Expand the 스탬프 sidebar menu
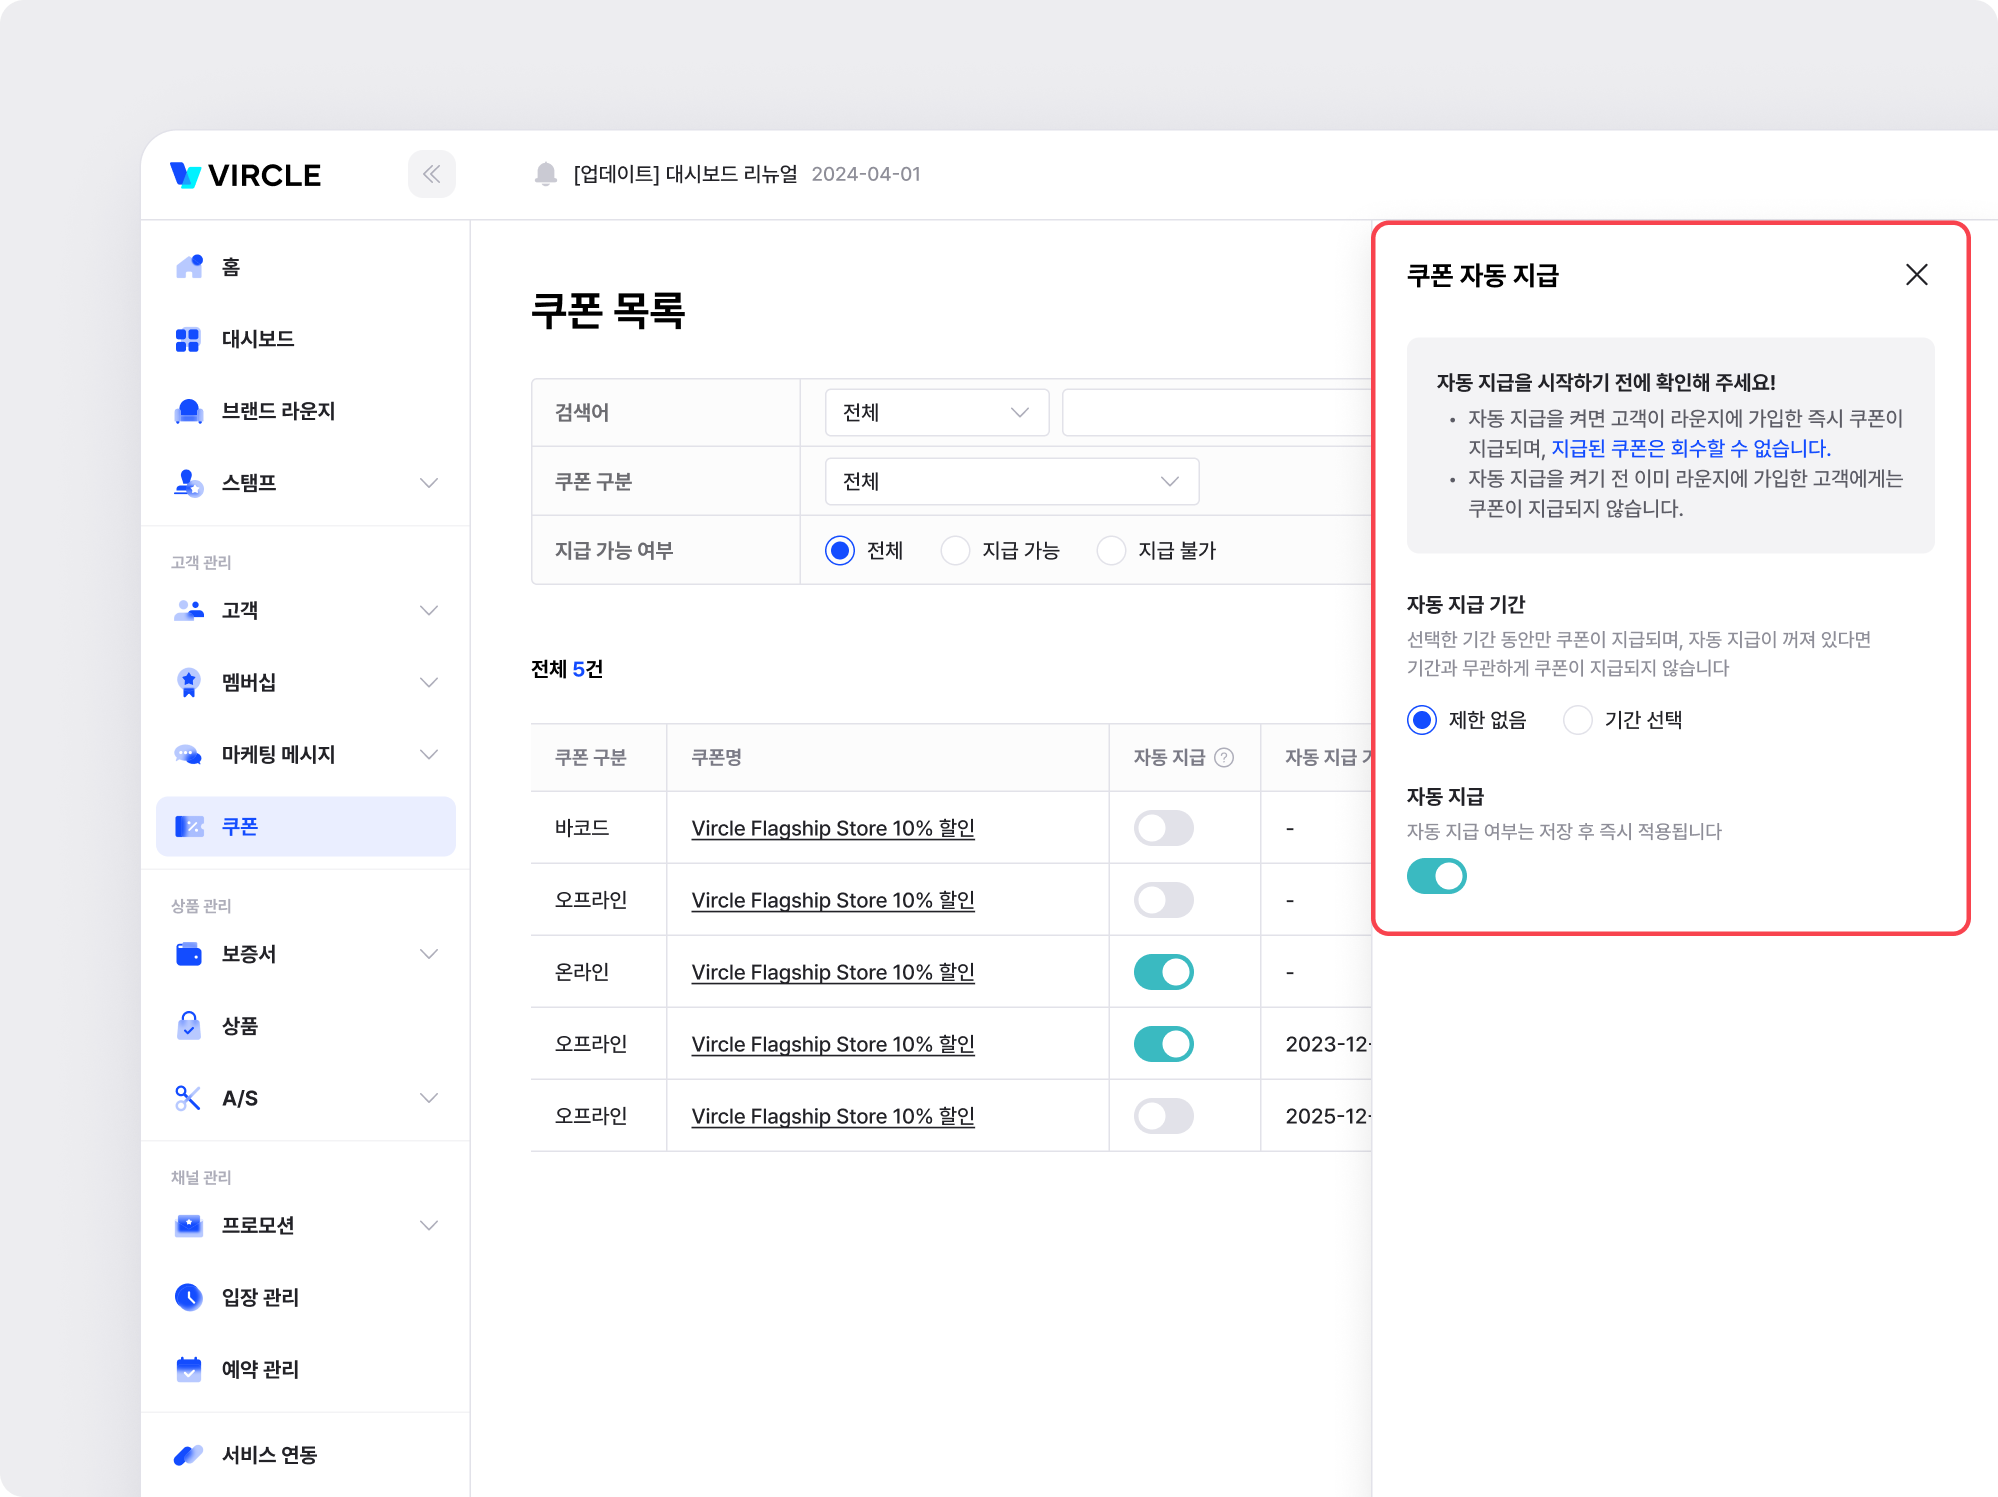1998x1497 pixels. pyautogui.click(x=429, y=483)
